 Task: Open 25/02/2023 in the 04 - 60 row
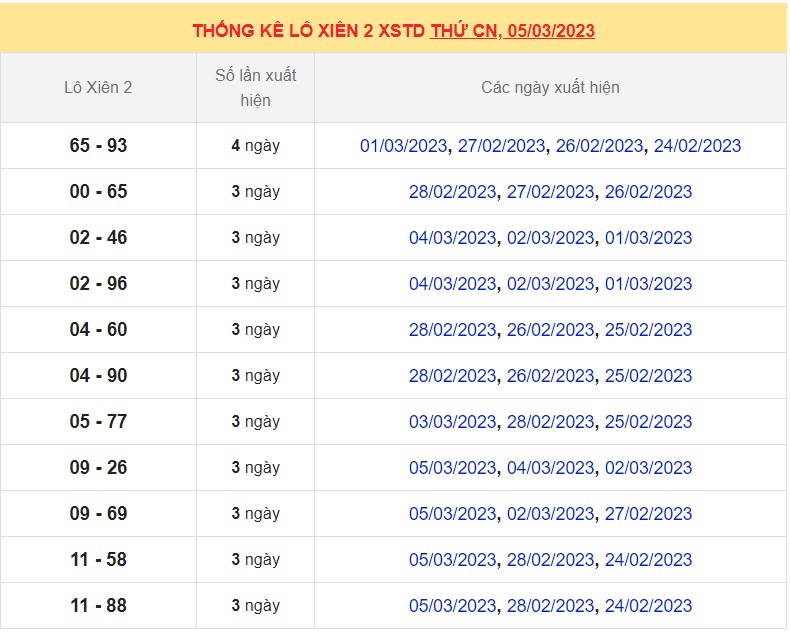tap(648, 330)
